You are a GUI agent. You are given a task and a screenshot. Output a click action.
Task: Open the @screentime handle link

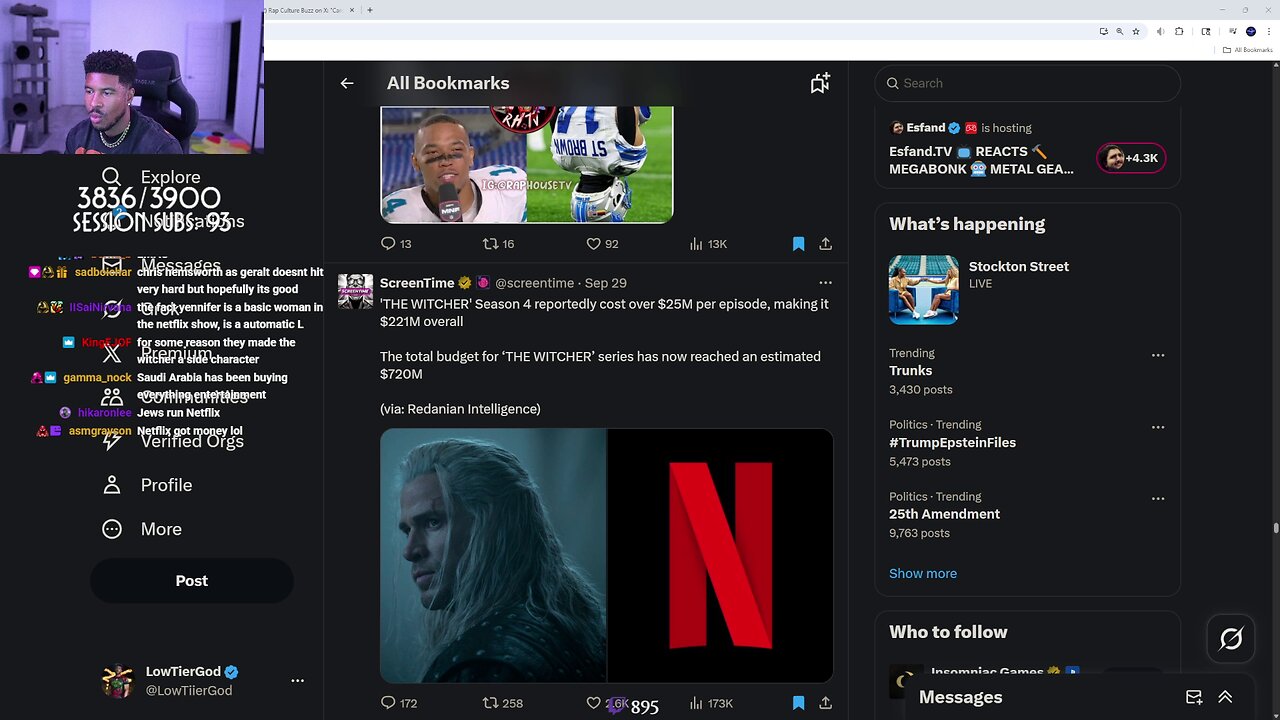(534, 283)
